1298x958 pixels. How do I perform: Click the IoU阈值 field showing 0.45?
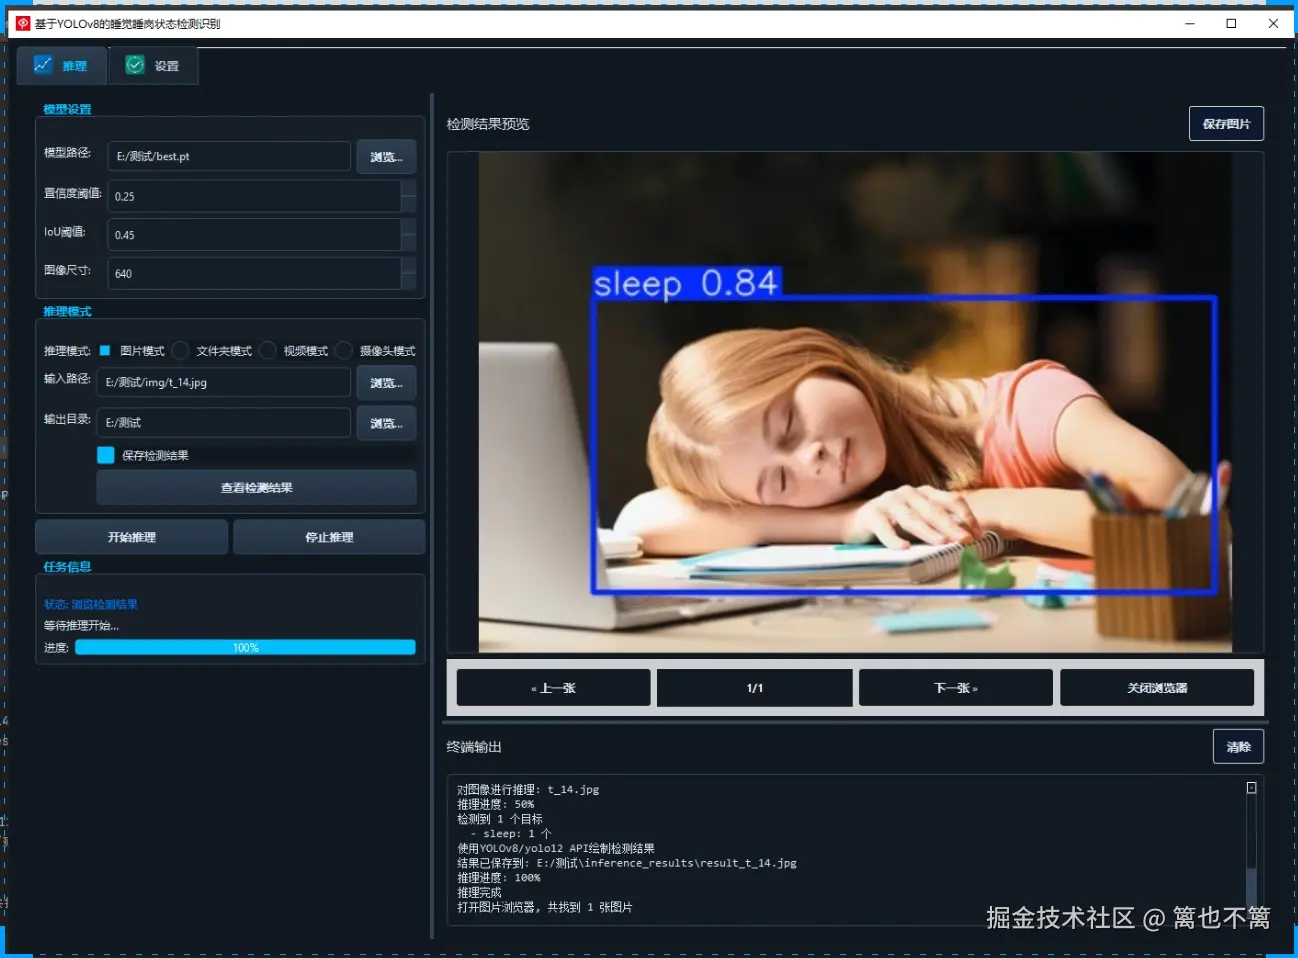point(254,235)
